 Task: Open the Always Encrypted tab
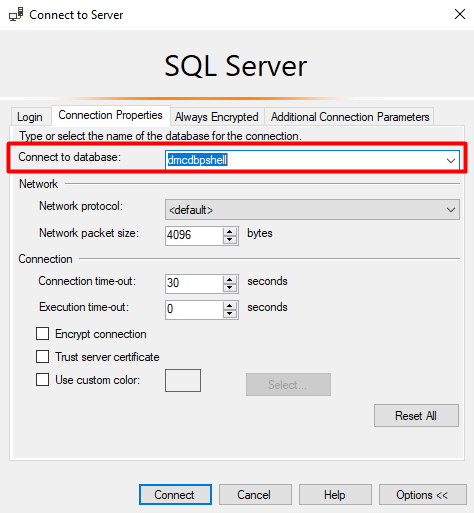coord(217,117)
